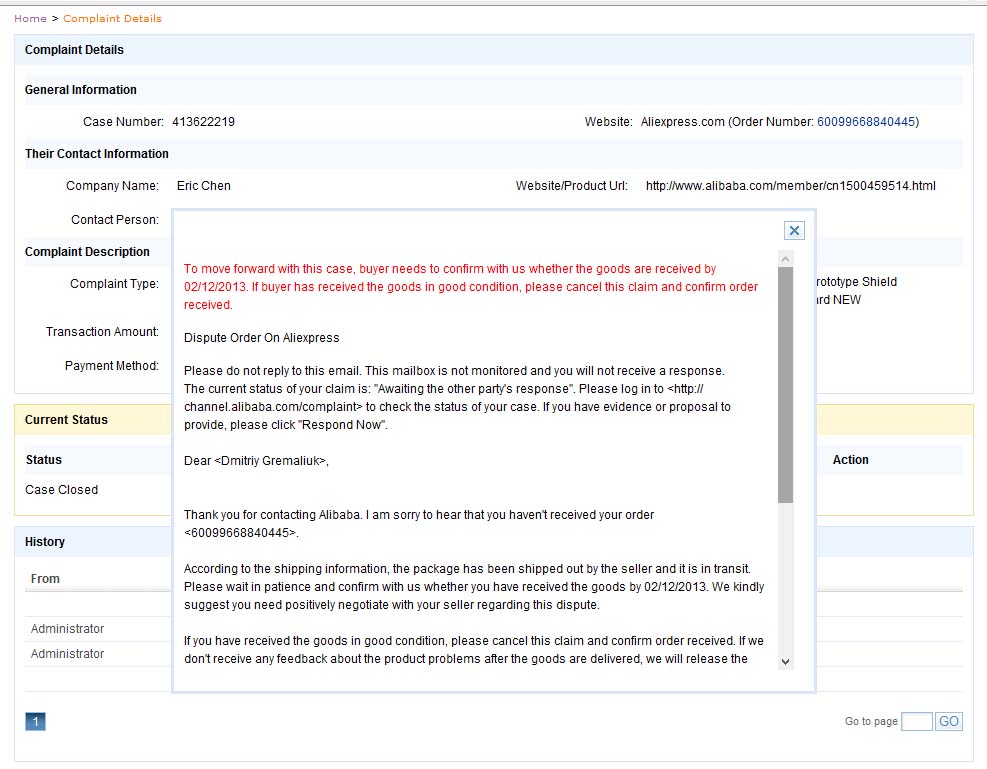Select the first Administrator history row
Viewport: 987px width, 769px height.
click(x=67, y=629)
